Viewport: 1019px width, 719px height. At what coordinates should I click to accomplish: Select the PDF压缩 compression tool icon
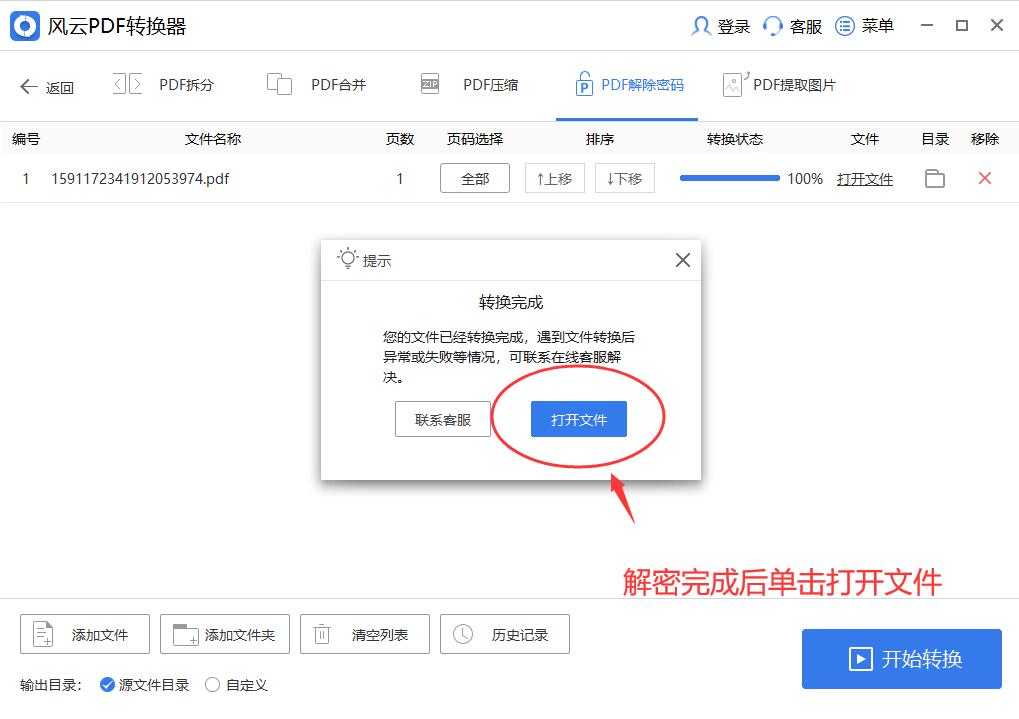point(428,84)
